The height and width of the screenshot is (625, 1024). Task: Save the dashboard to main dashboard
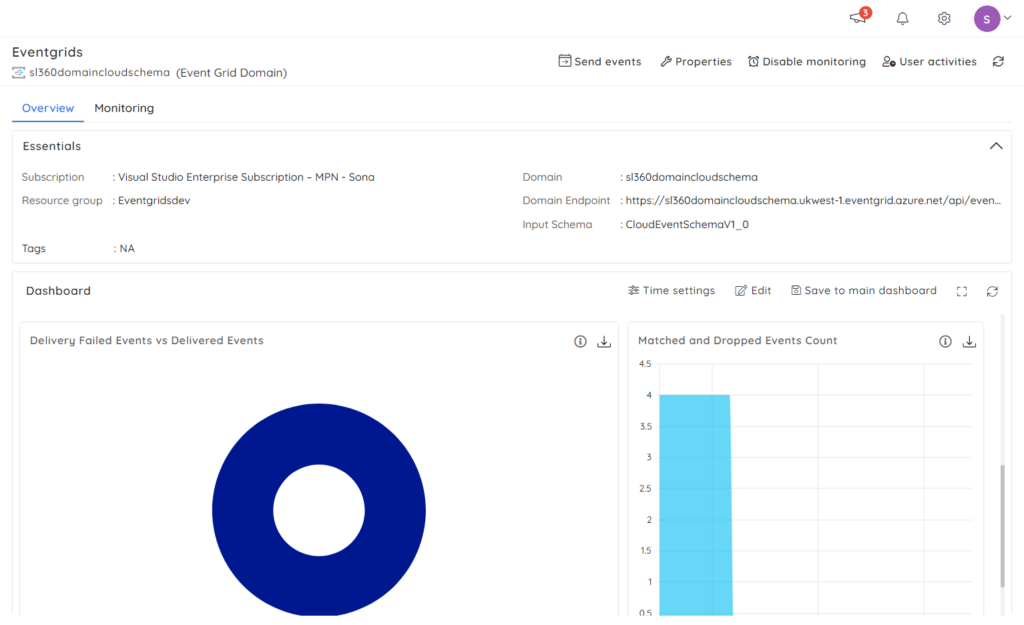(x=864, y=290)
